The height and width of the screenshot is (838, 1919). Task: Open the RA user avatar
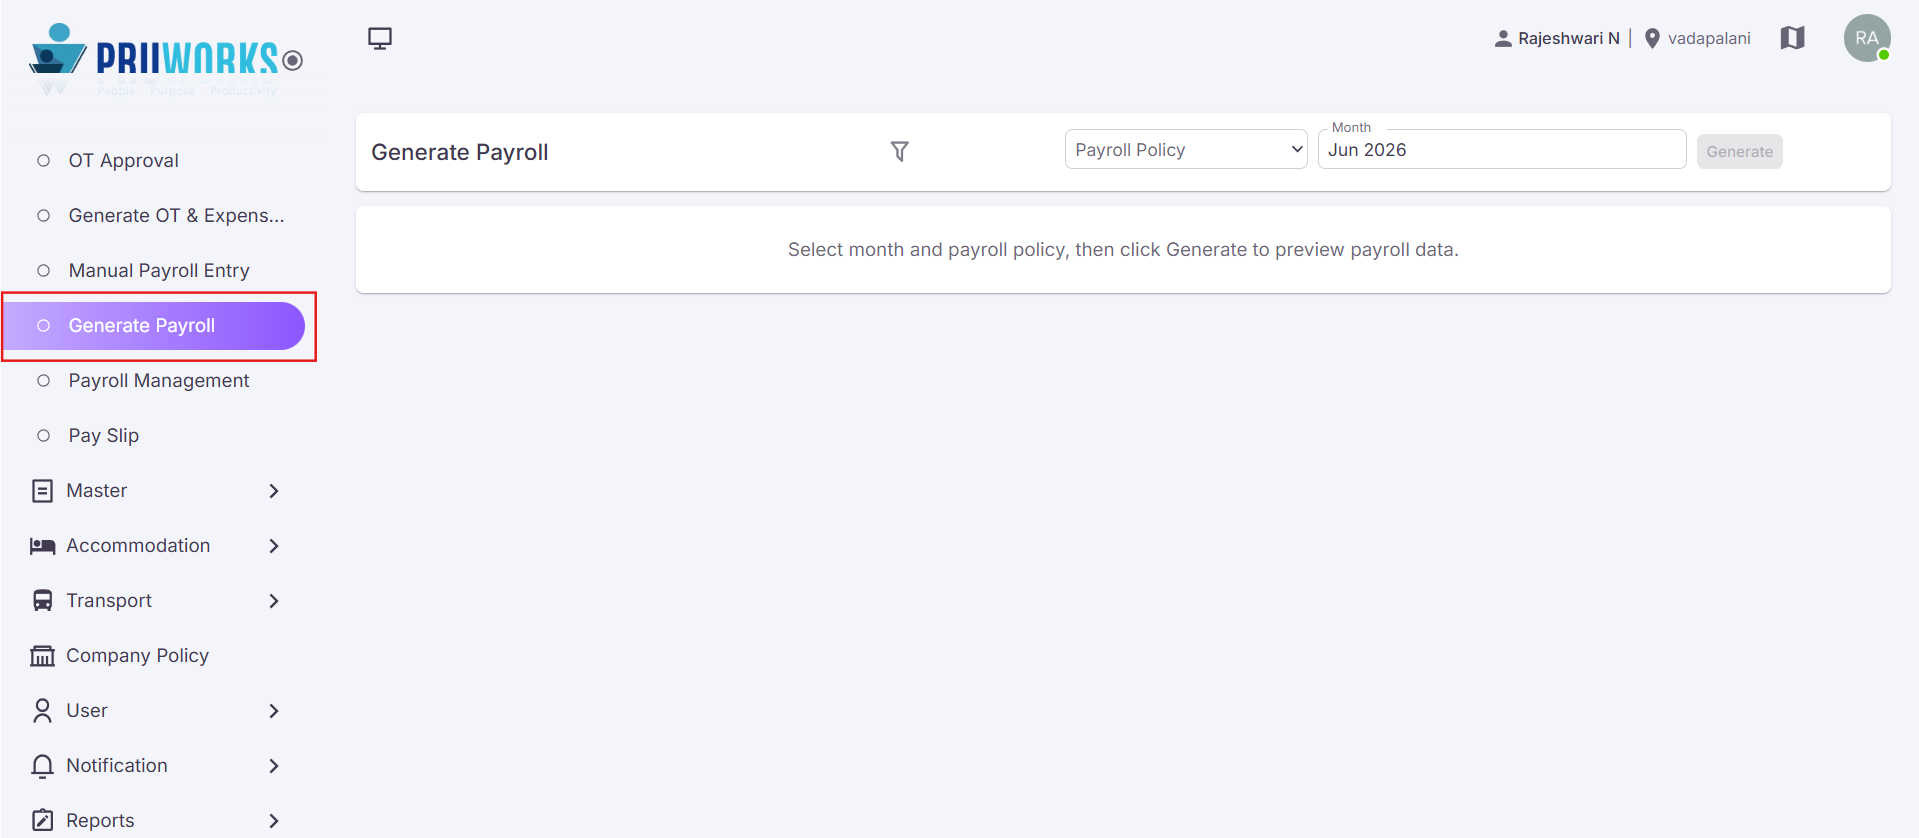click(x=1866, y=38)
